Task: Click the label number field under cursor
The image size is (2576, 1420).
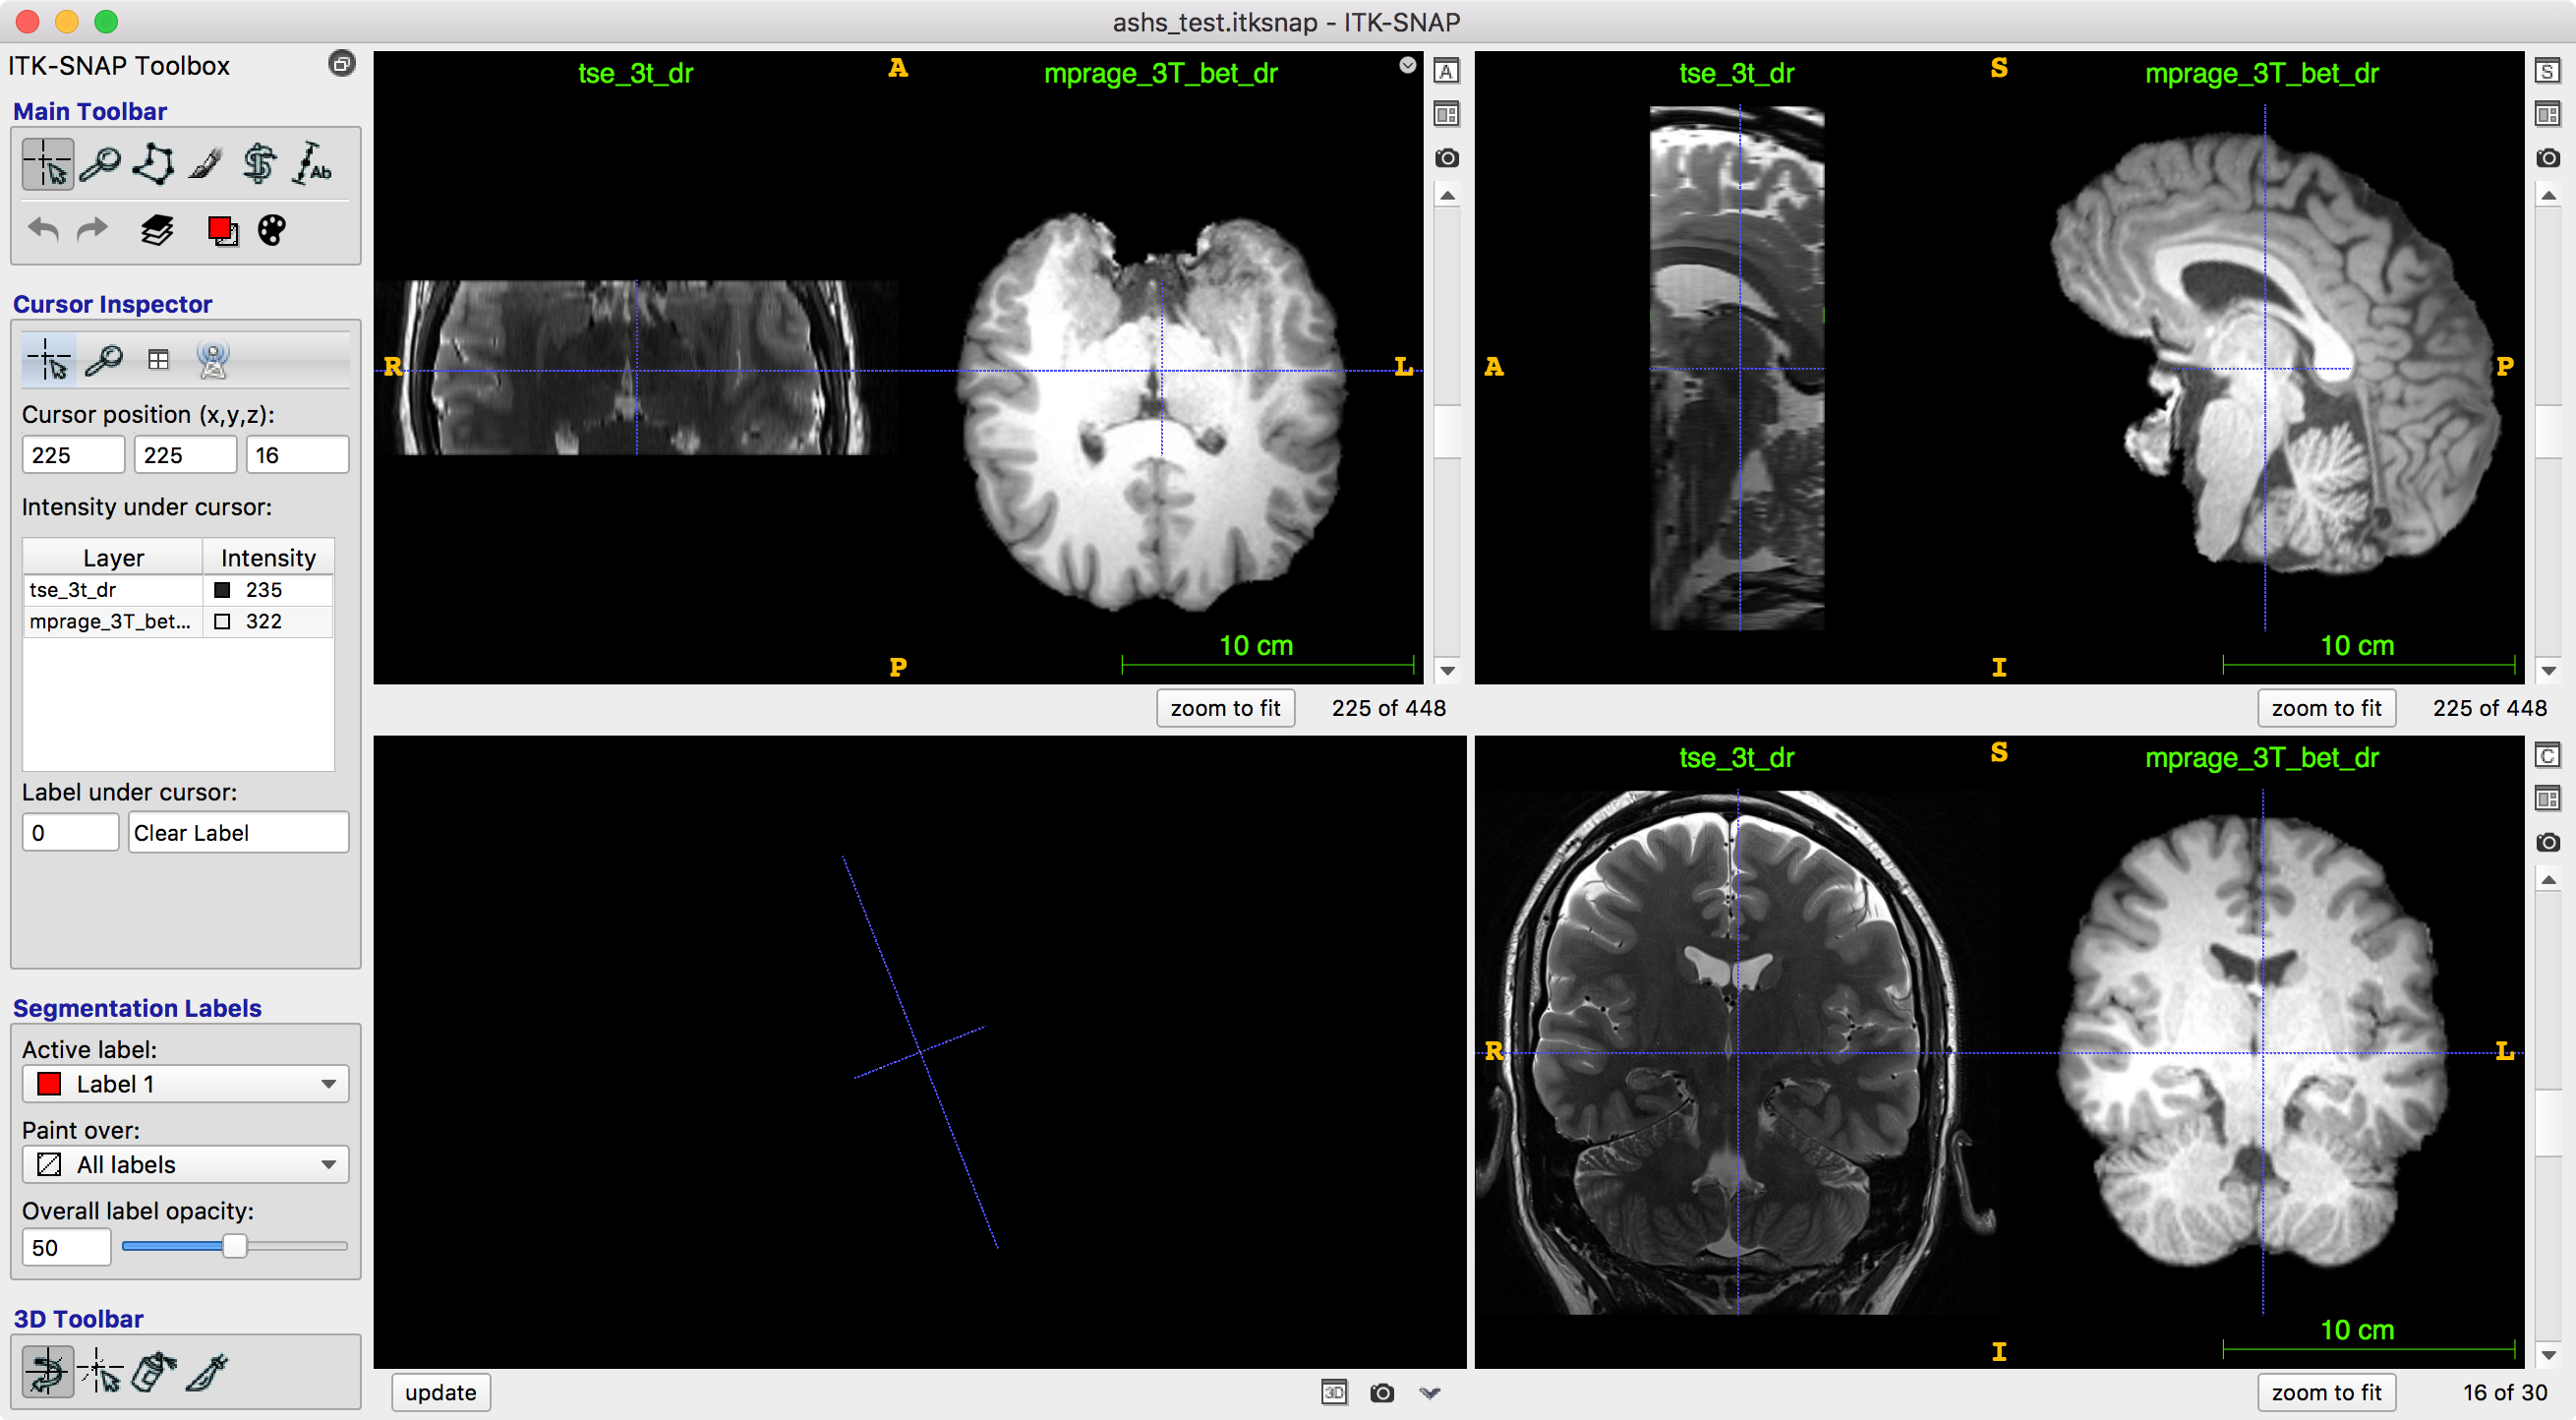Action: [x=70, y=832]
